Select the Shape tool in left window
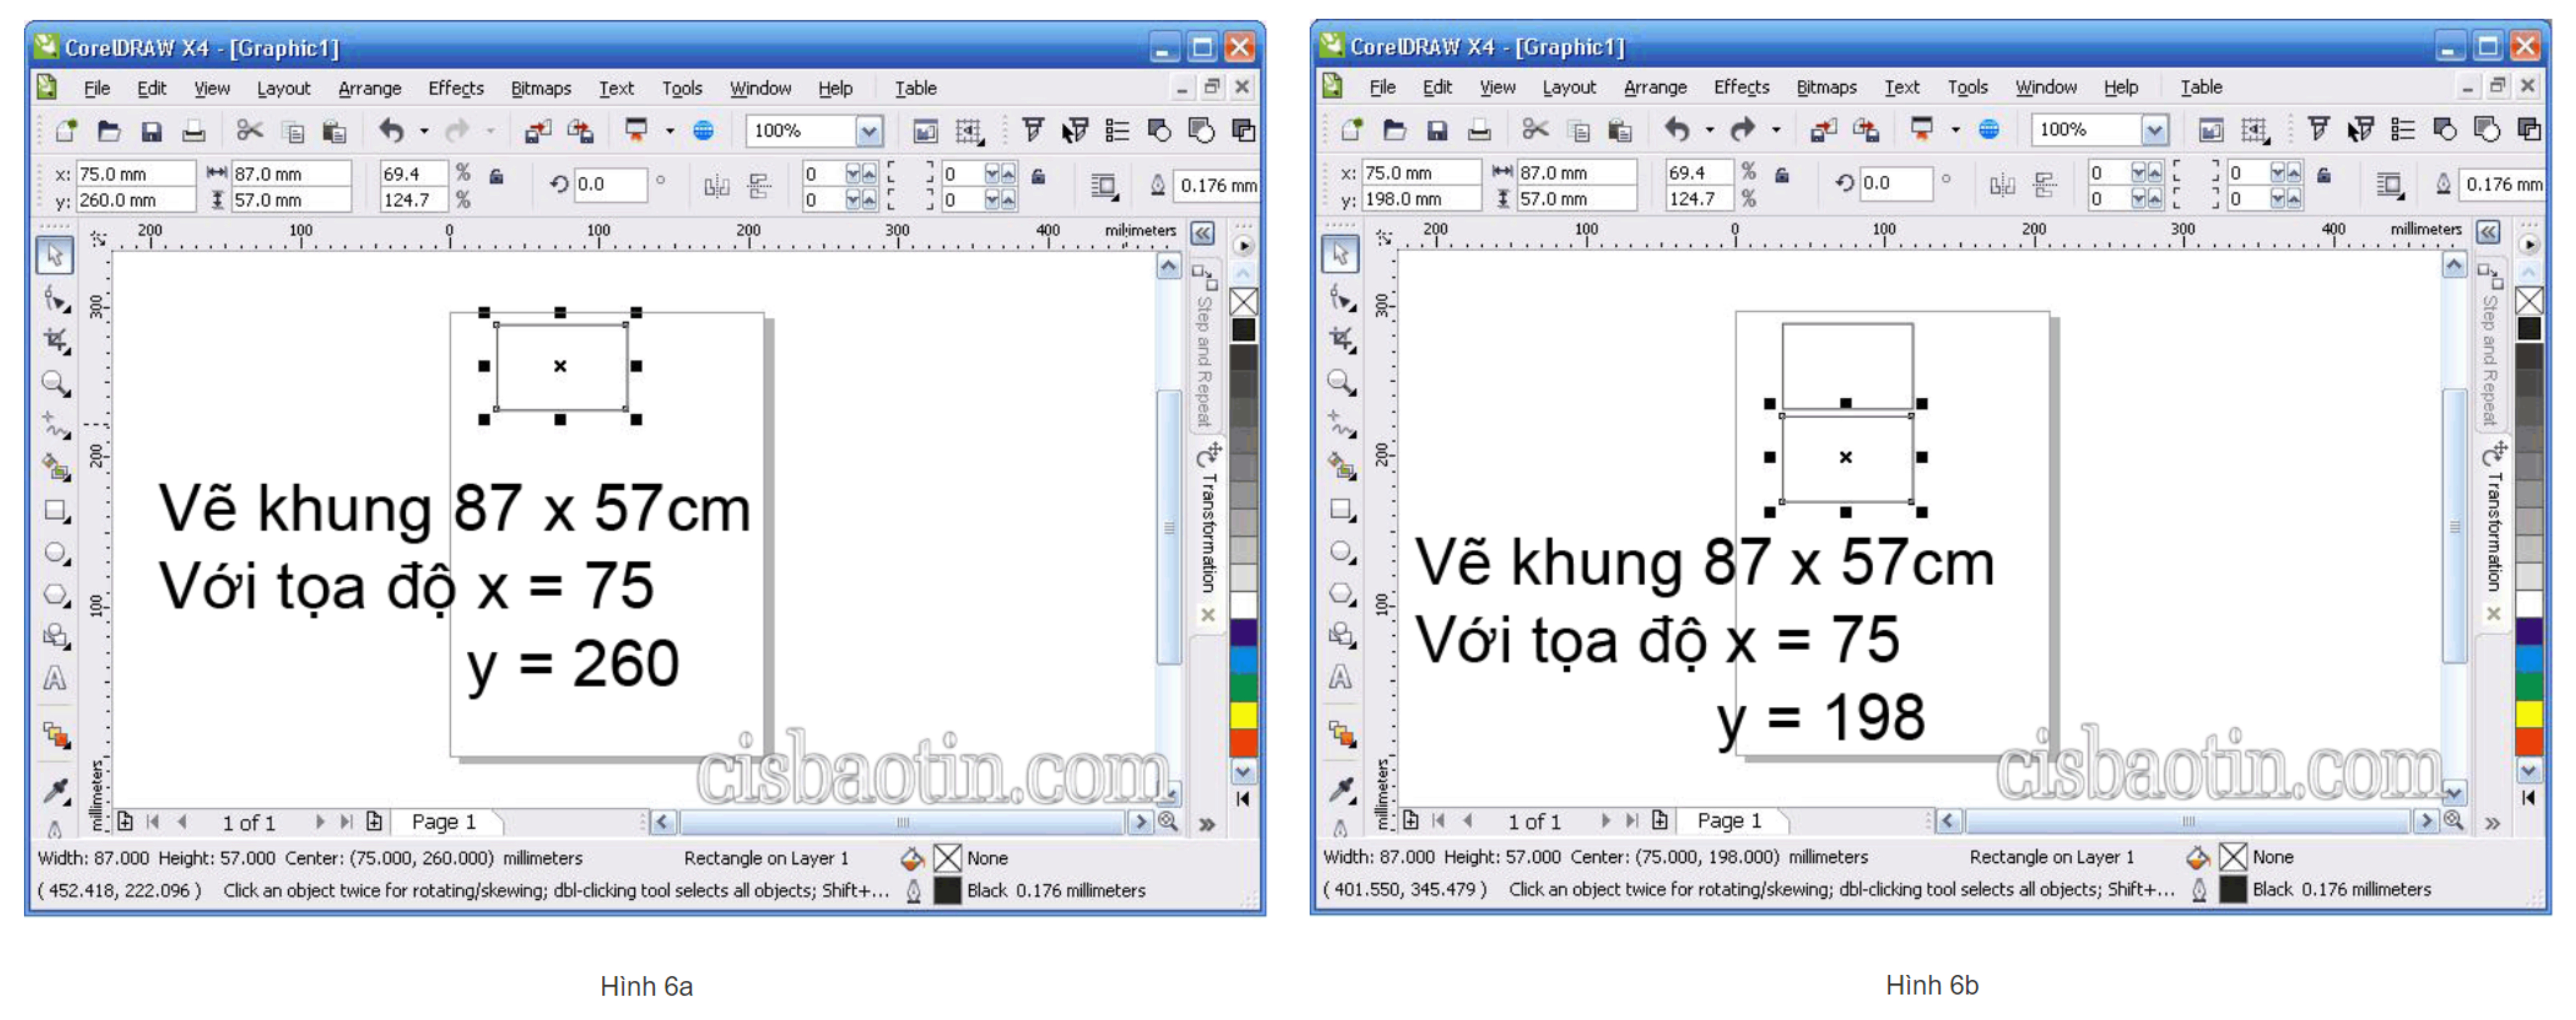Image resolution: width=2576 pixels, height=1020 pixels. coord(55,298)
